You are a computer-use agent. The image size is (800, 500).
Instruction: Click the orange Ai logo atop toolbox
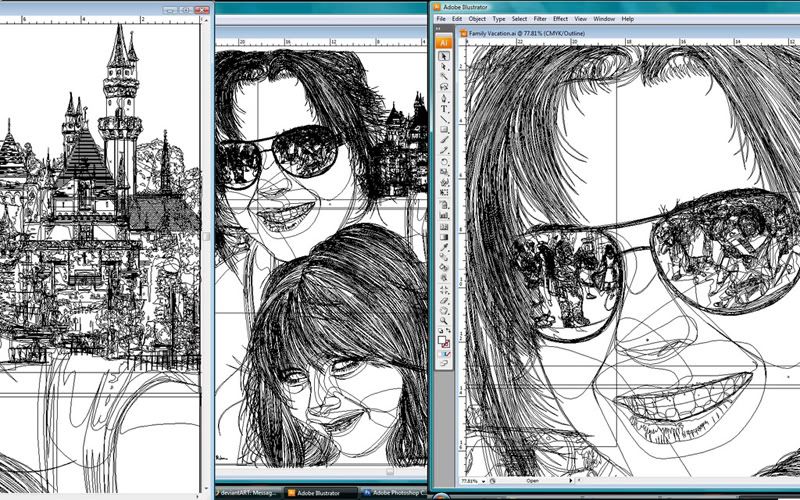pos(443,43)
